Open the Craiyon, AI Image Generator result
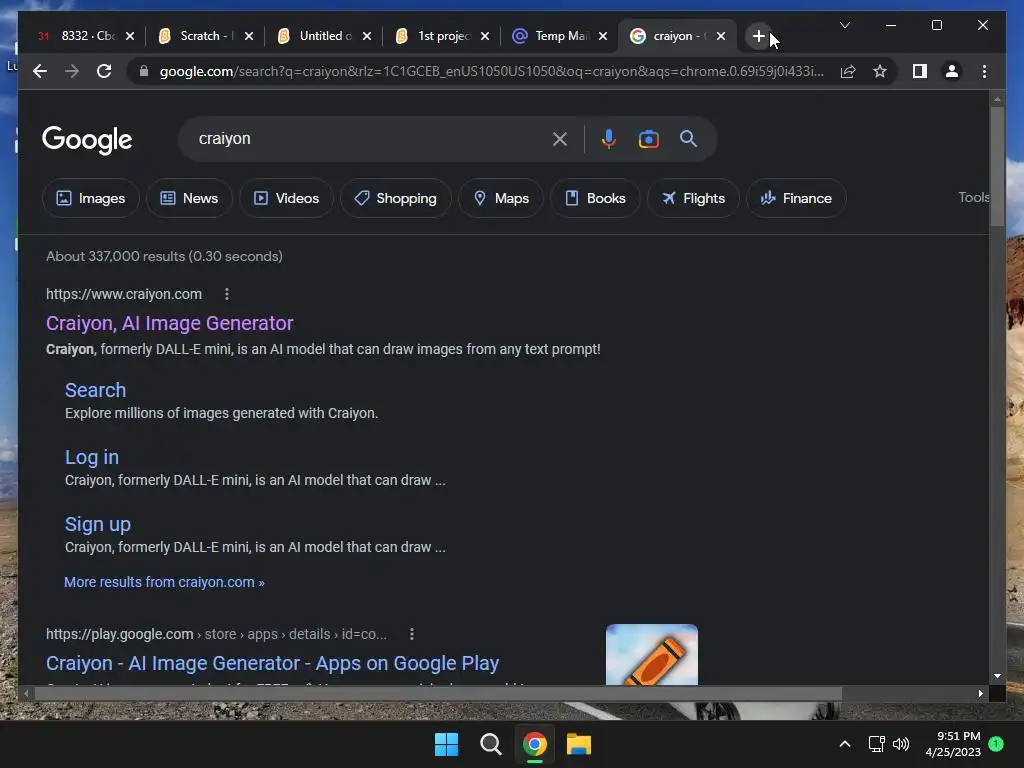This screenshot has width=1024, height=768. (169, 323)
